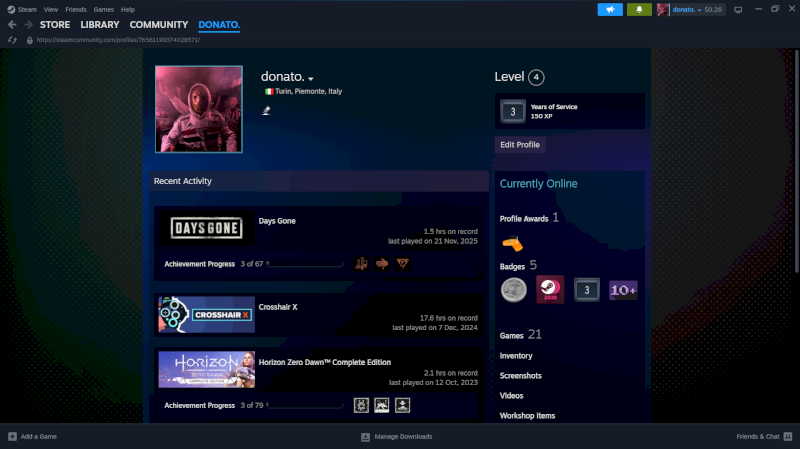
Task: Click the Days Gone logo thumbnail
Action: click(207, 228)
